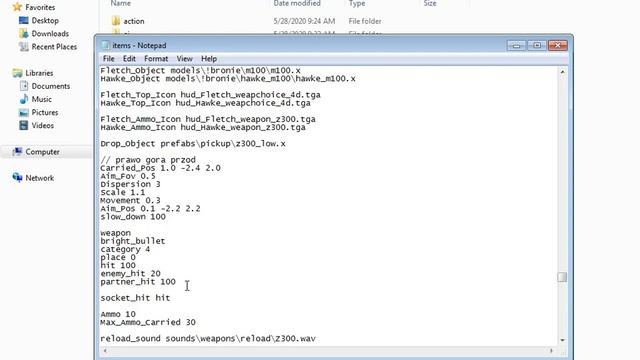The width and height of the screenshot is (640, 360).
Task: Click the vertical scrollbar up arrow
Action: [562, 72]
